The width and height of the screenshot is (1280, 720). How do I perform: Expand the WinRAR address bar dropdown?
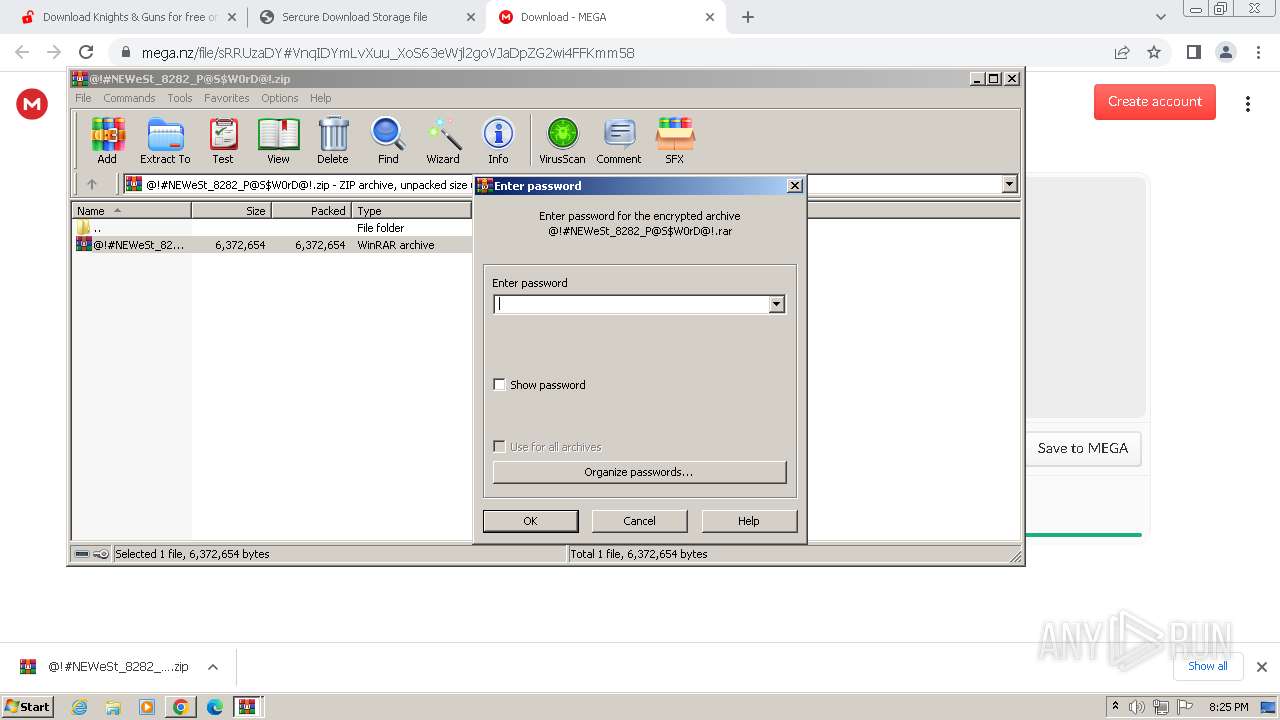point(1009,184)
